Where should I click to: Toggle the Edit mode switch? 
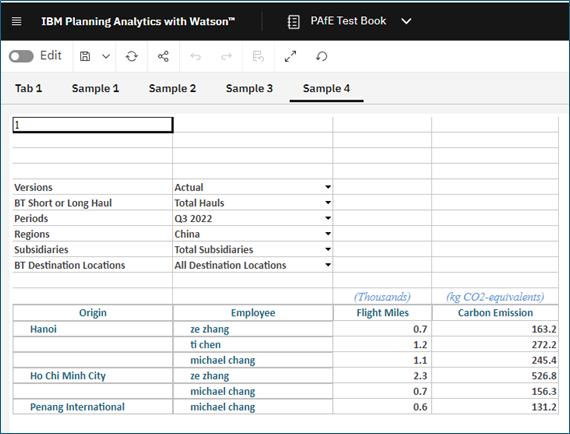click(x=21, y=56)
